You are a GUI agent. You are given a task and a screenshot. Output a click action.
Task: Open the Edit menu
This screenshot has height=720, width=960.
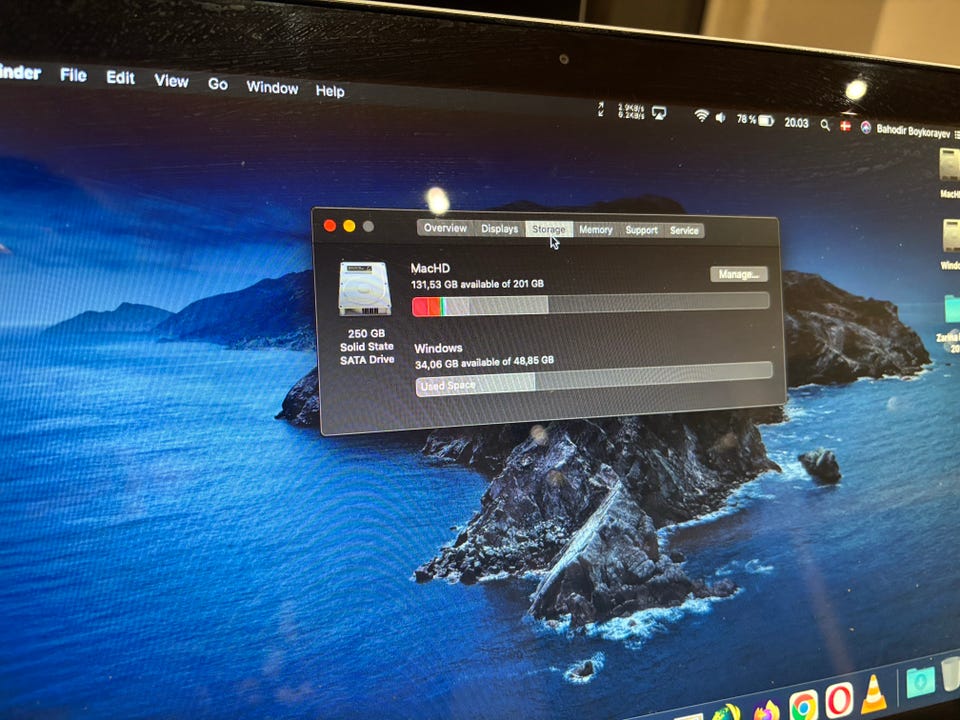click(120, 78)
